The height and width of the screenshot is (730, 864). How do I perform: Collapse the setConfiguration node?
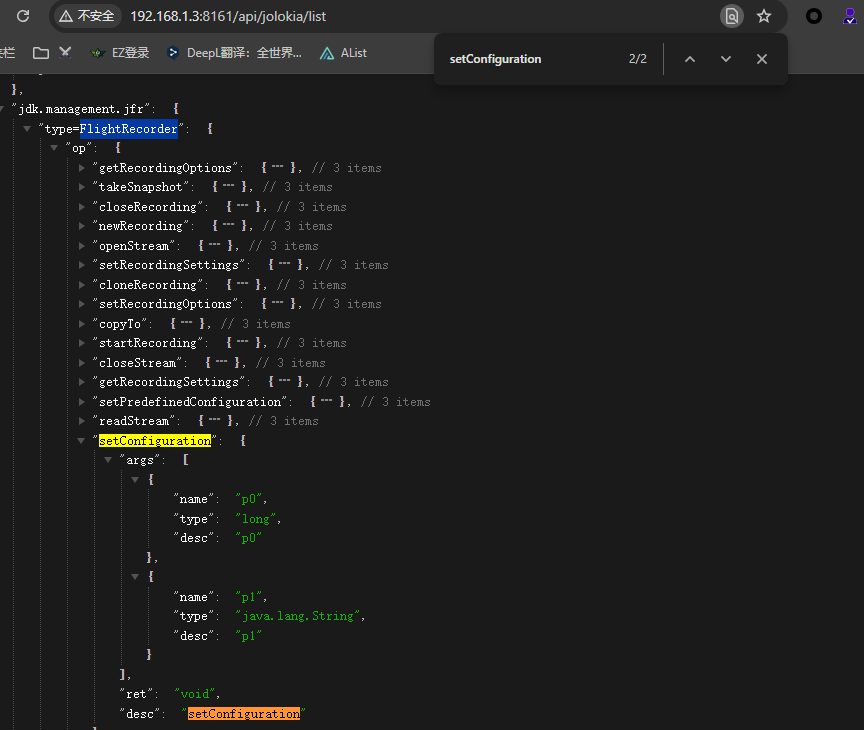click(81, 441)
